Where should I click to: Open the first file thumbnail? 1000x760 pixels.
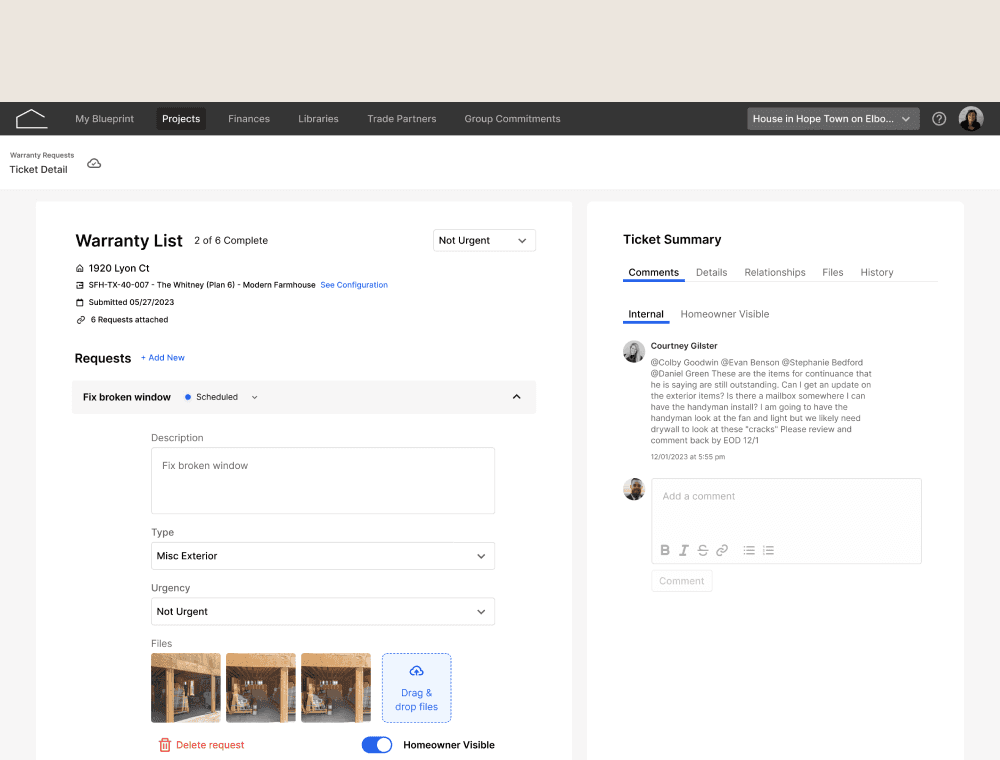click(x=186, y=688)
